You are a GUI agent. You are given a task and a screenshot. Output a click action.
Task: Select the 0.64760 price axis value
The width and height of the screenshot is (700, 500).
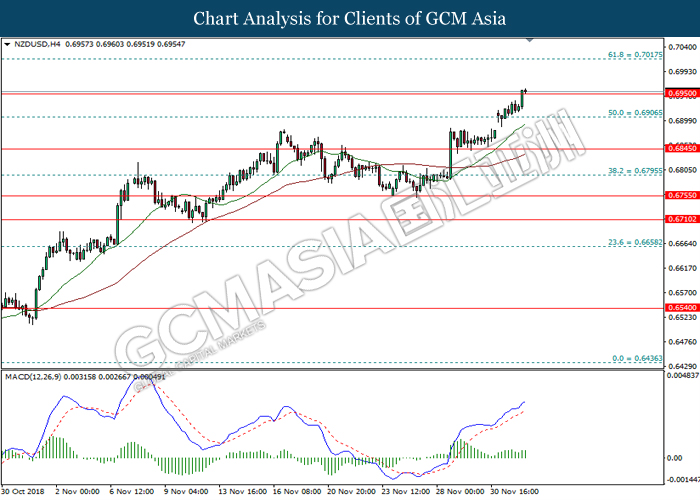point(682,342)
